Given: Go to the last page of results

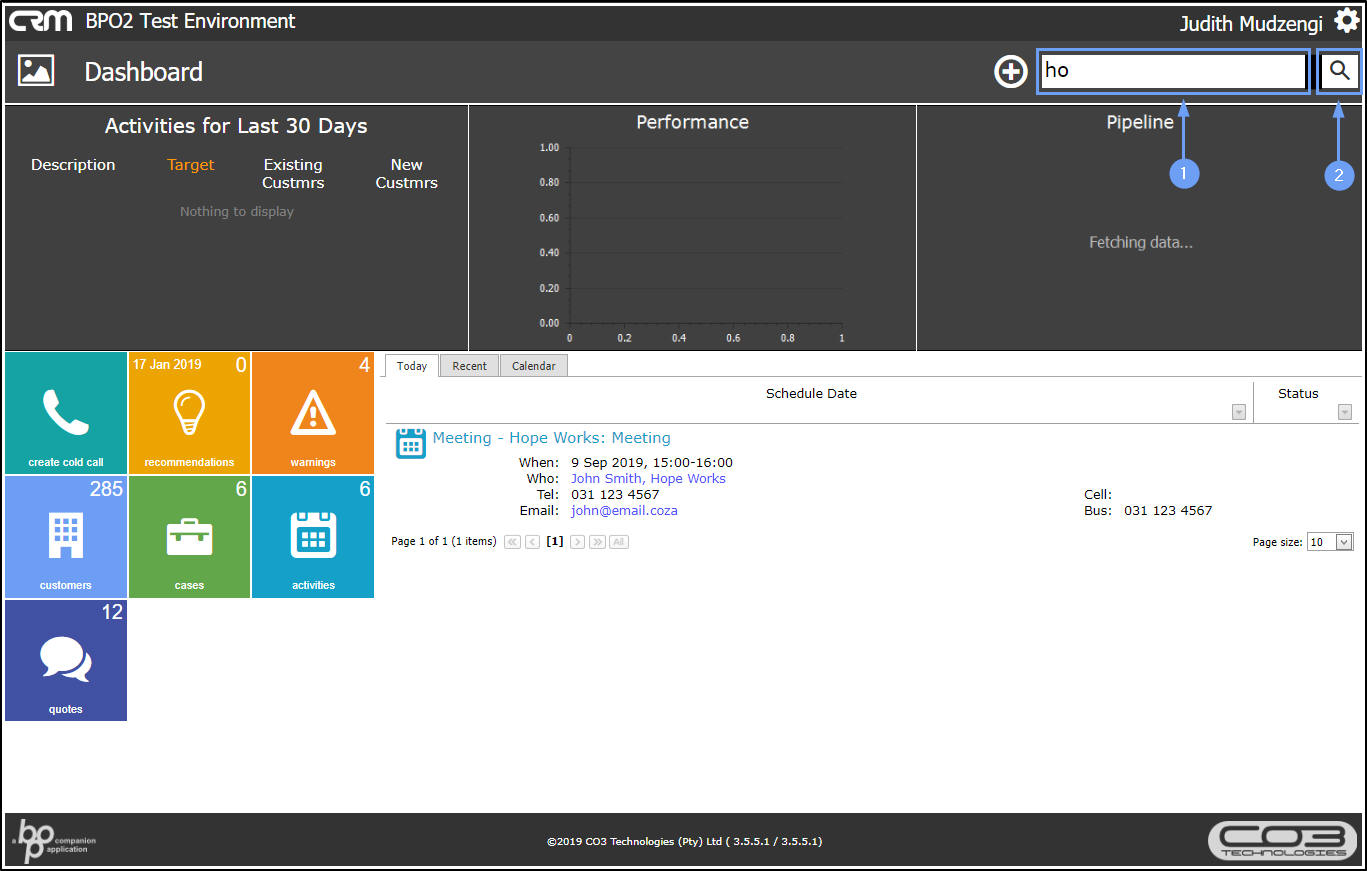Looking at the screenshot, I should [x=597, y=542].
